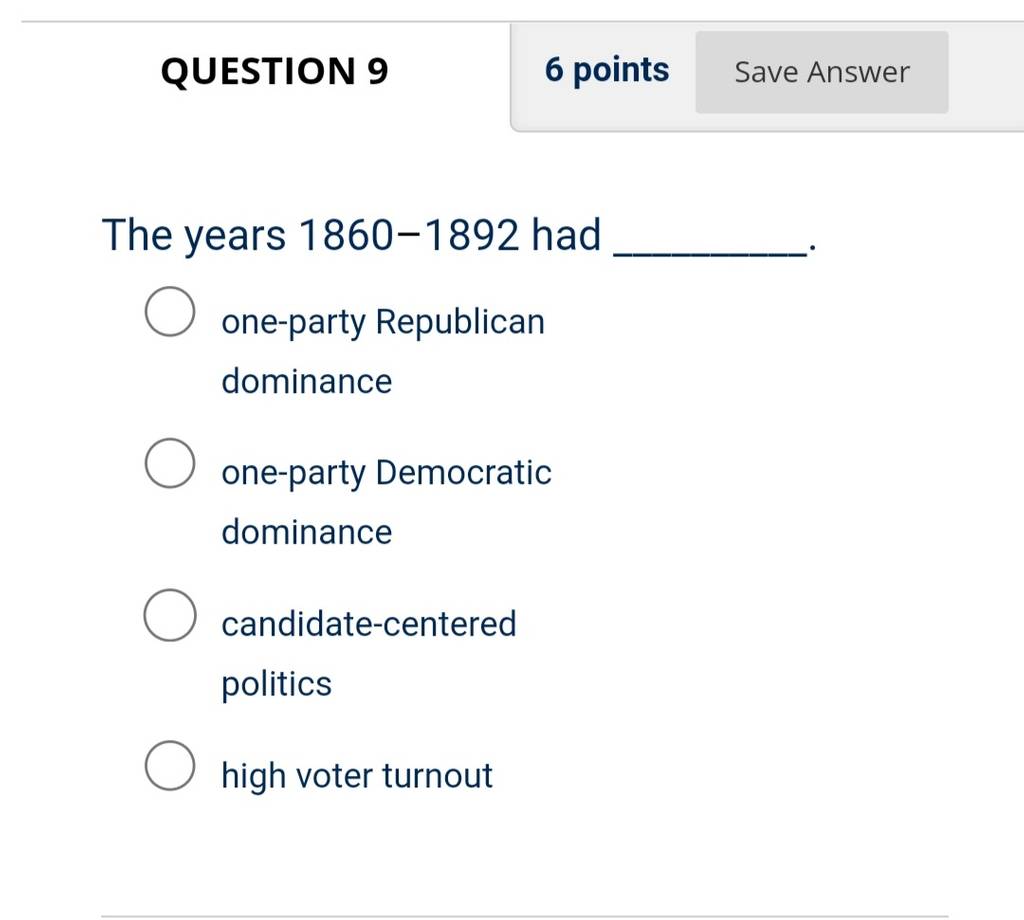Click the '6 points' label
1024x920 pixels.
coord(607,71)
